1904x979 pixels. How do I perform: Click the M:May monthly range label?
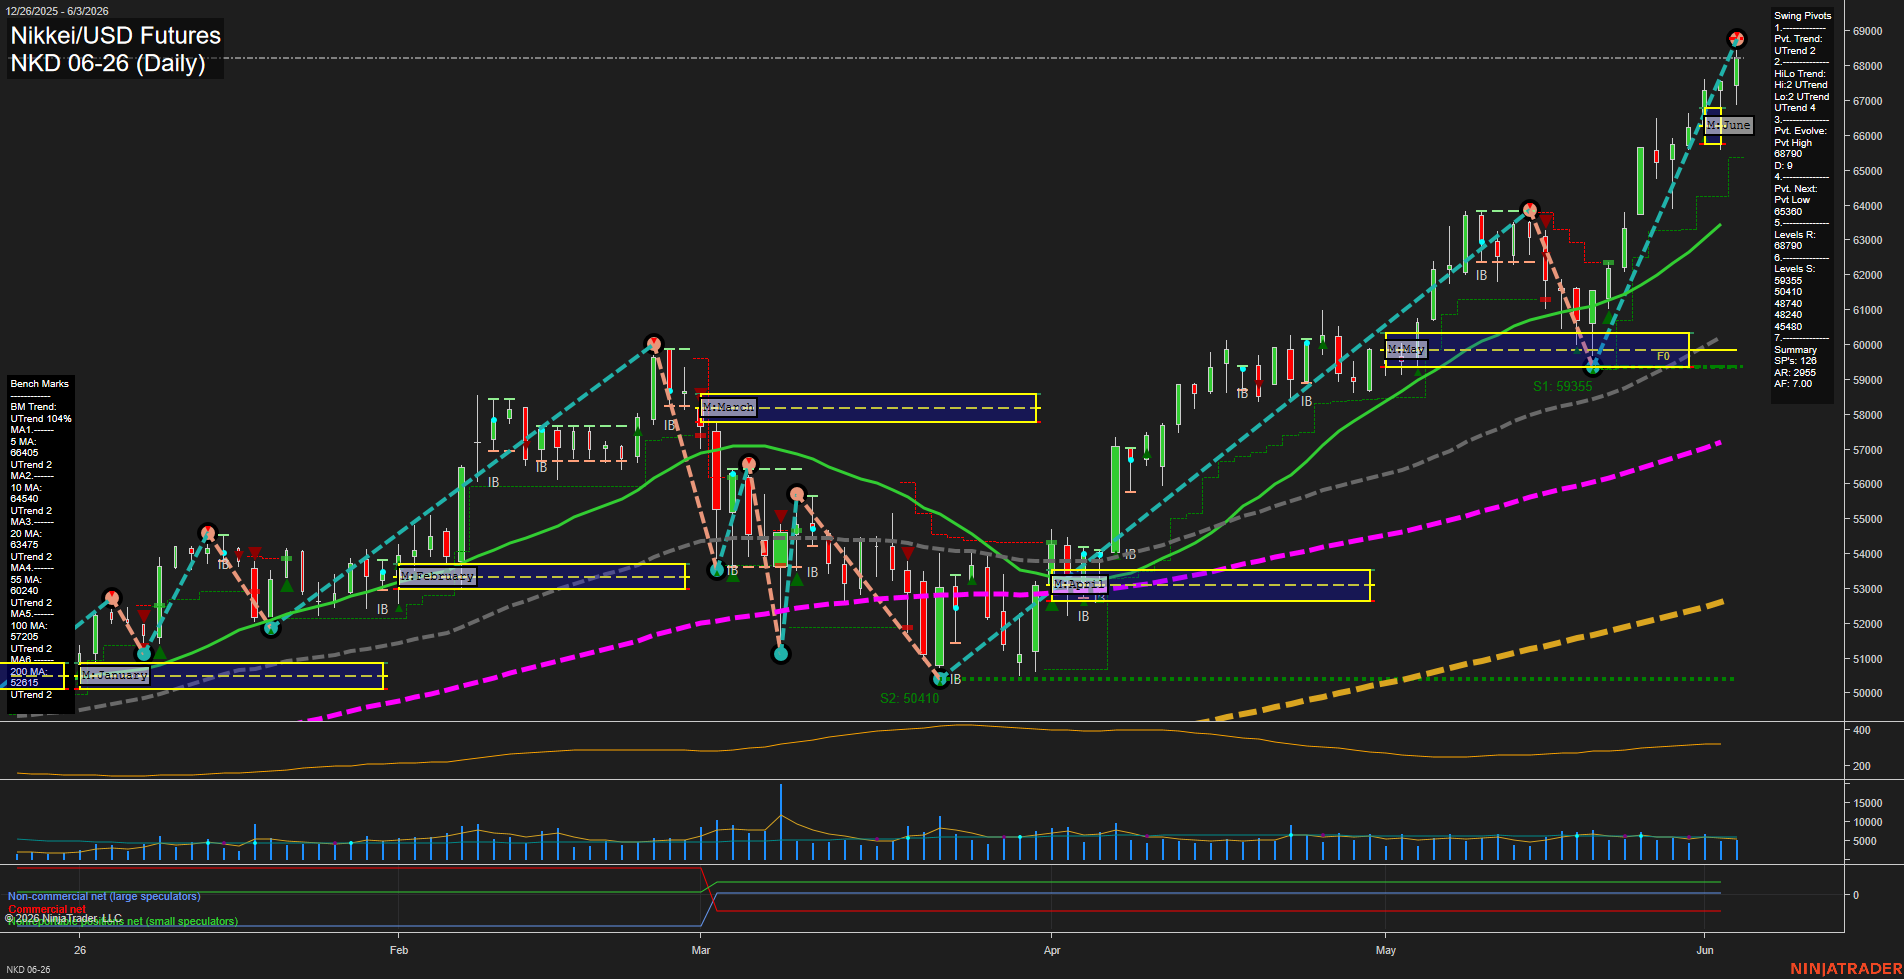(1406, 349)
